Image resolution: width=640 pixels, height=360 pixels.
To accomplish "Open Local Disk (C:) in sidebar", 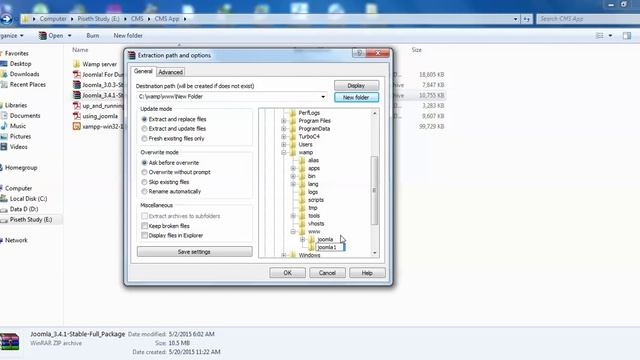I will pos(28,198).
